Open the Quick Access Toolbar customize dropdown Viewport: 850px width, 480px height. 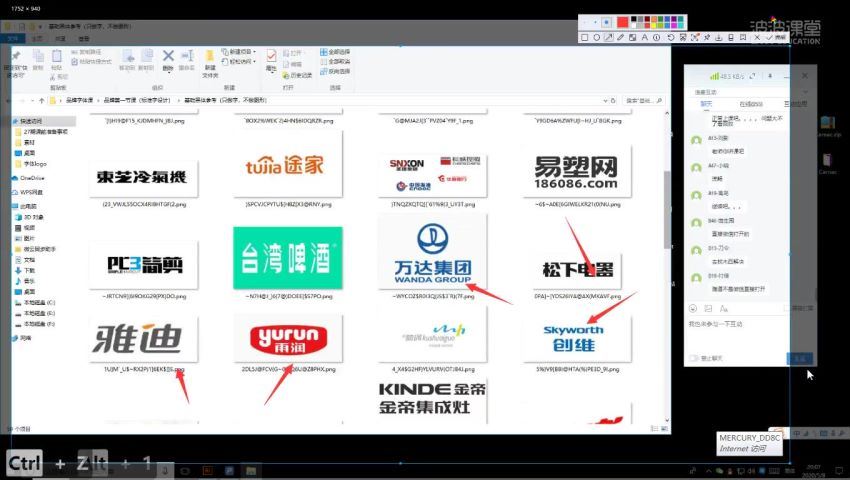pos(40,27)
